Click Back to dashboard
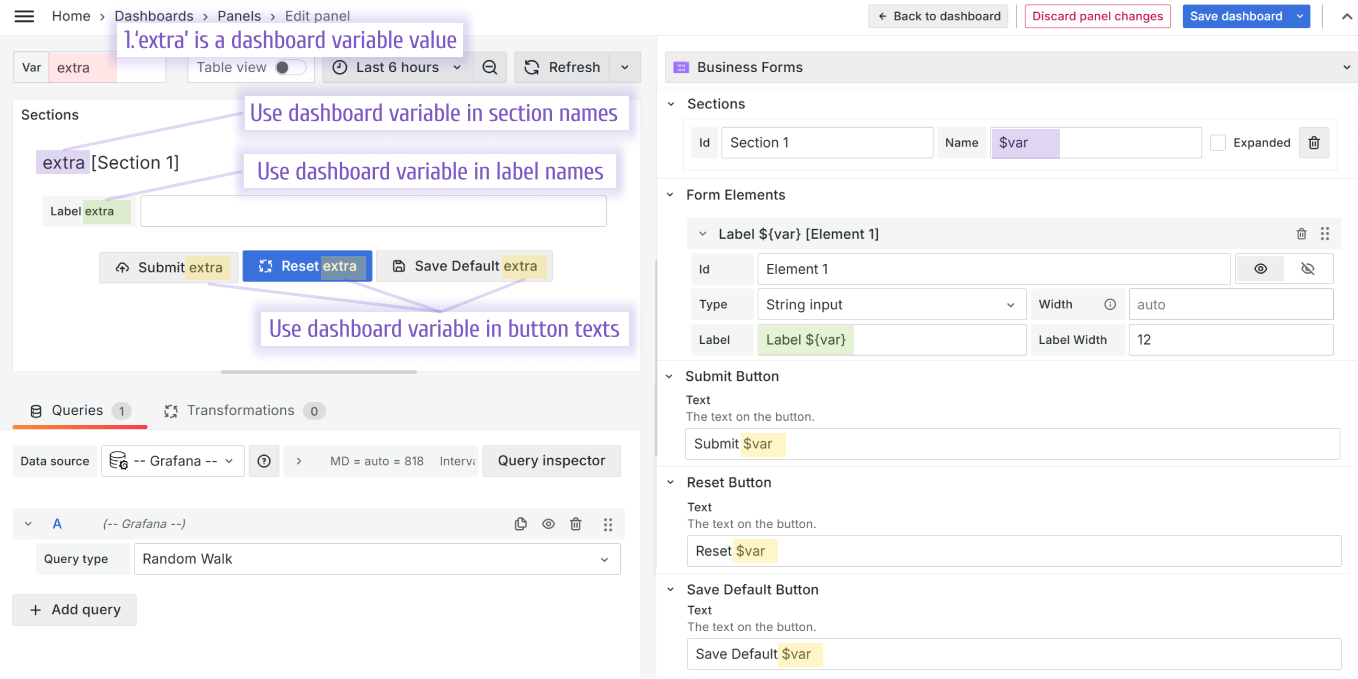Image resolution: width=1358 pixels, height=679 pixels. point(937,16)
